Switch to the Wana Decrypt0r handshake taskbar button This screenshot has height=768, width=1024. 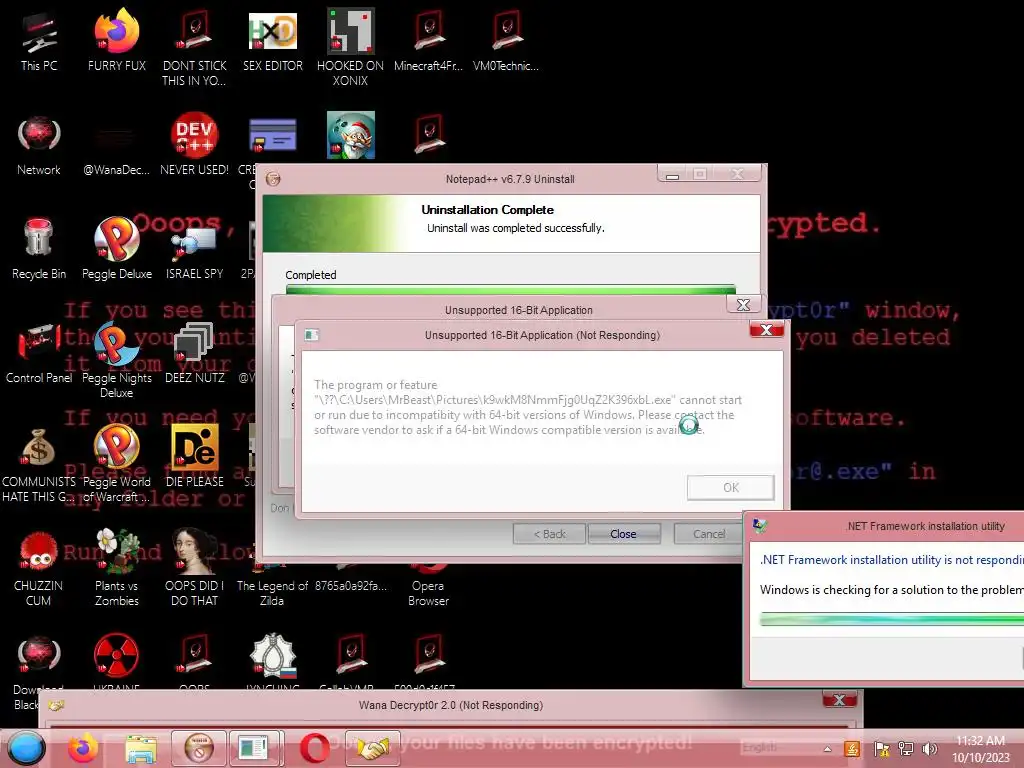[x=372, y=748]
